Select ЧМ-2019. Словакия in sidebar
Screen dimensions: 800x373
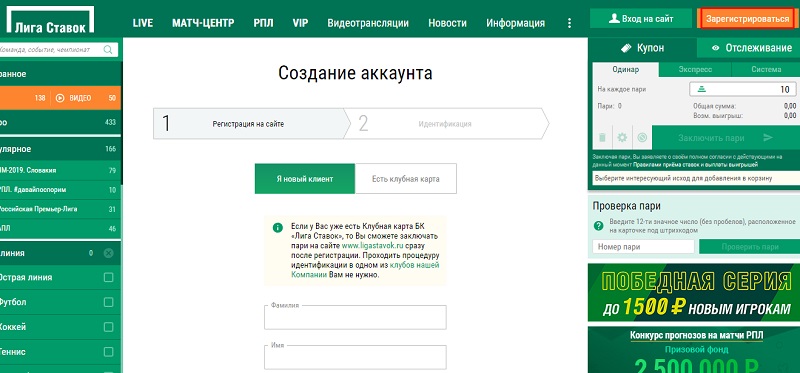tap(60, 170)
